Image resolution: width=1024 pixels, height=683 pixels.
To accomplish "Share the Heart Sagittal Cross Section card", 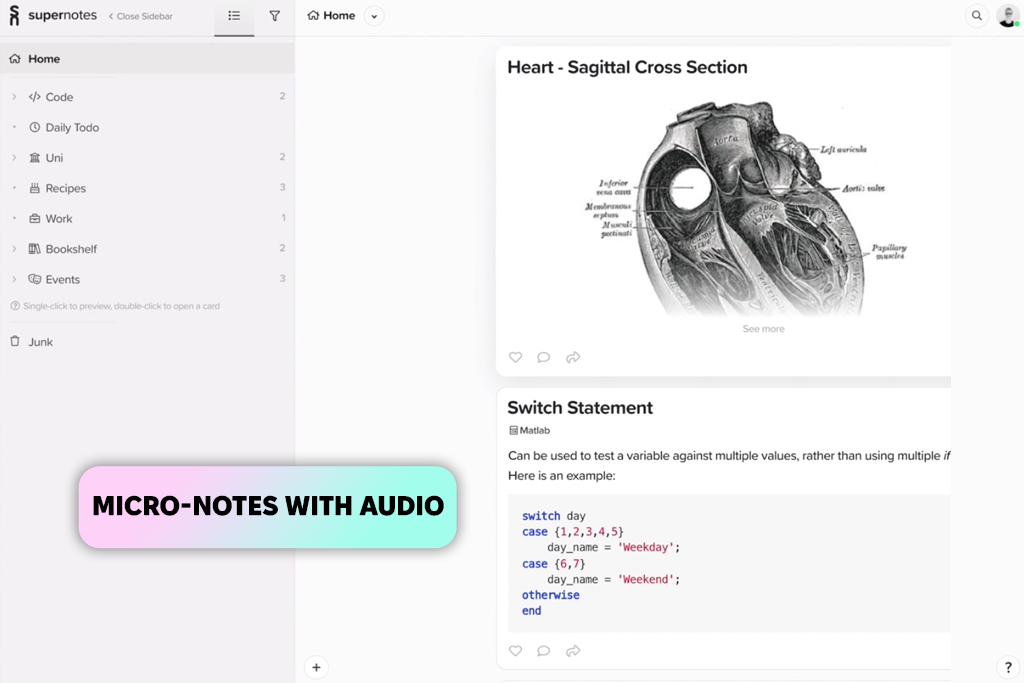I will pos(573,357).
